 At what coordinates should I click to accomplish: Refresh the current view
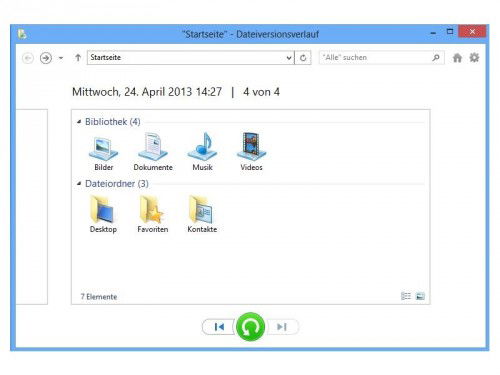303,58
